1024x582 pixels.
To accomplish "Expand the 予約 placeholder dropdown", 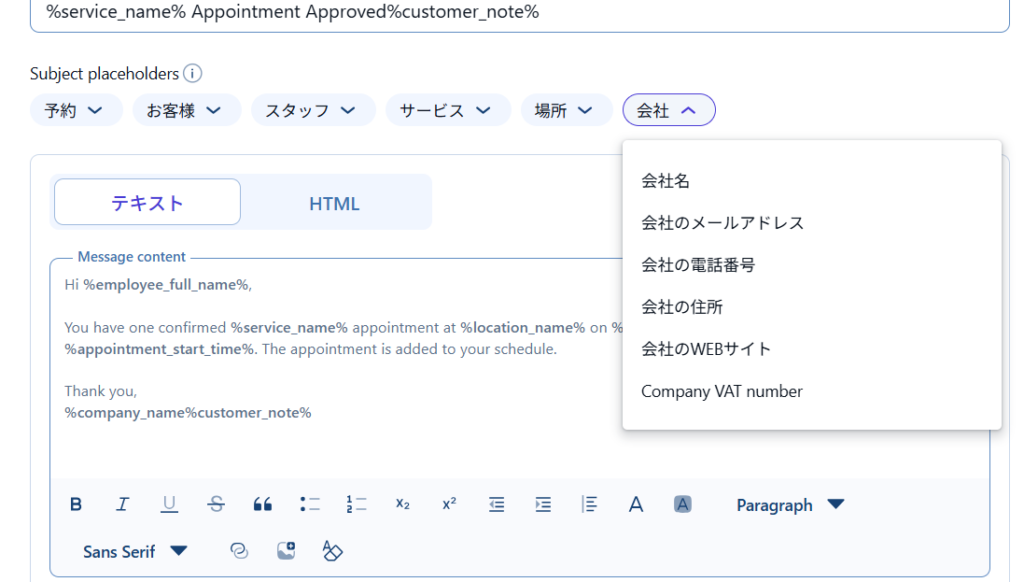I will pyautogui.click(x=75, y=111).
